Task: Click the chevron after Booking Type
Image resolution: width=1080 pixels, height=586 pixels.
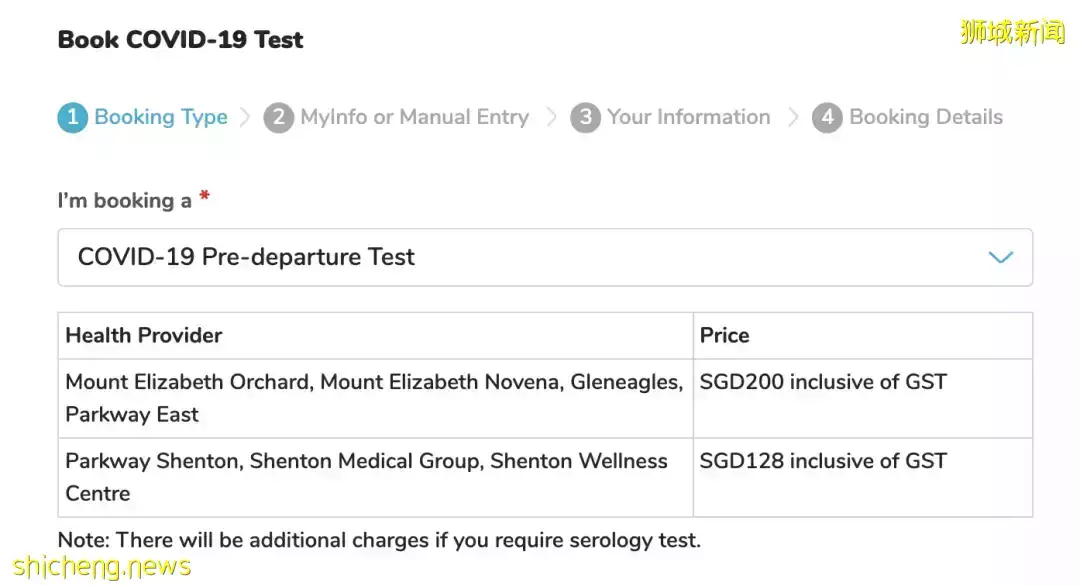Action: click(x=245, y=118)
